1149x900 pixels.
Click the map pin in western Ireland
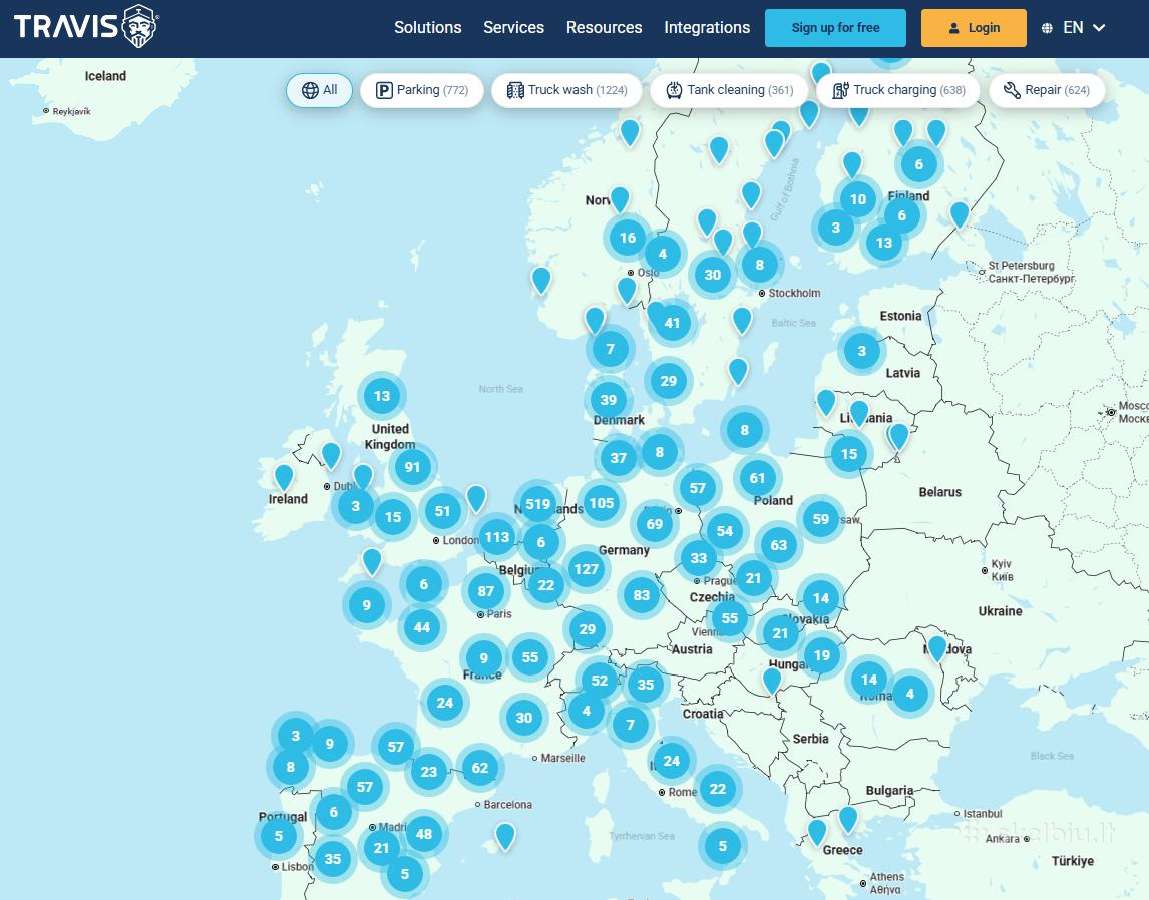point(284,476)
